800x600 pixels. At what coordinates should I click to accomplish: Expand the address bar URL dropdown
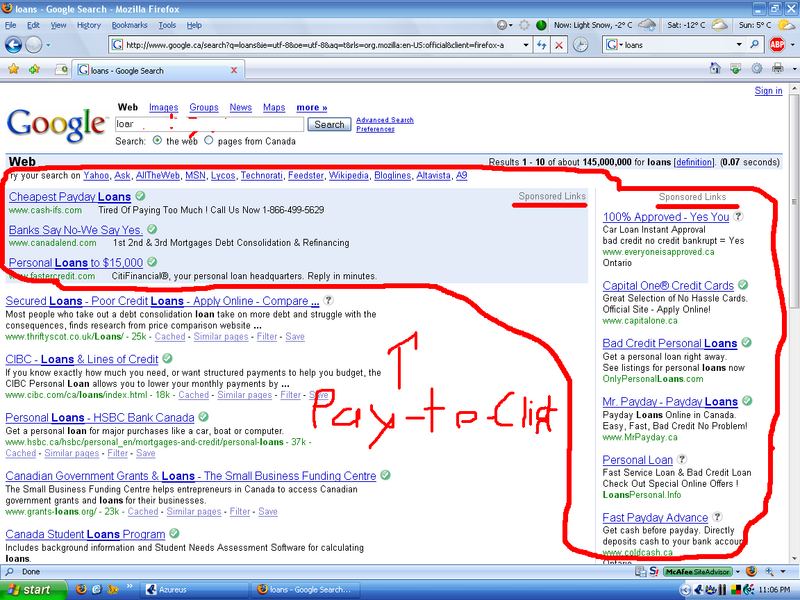(526, 45)
